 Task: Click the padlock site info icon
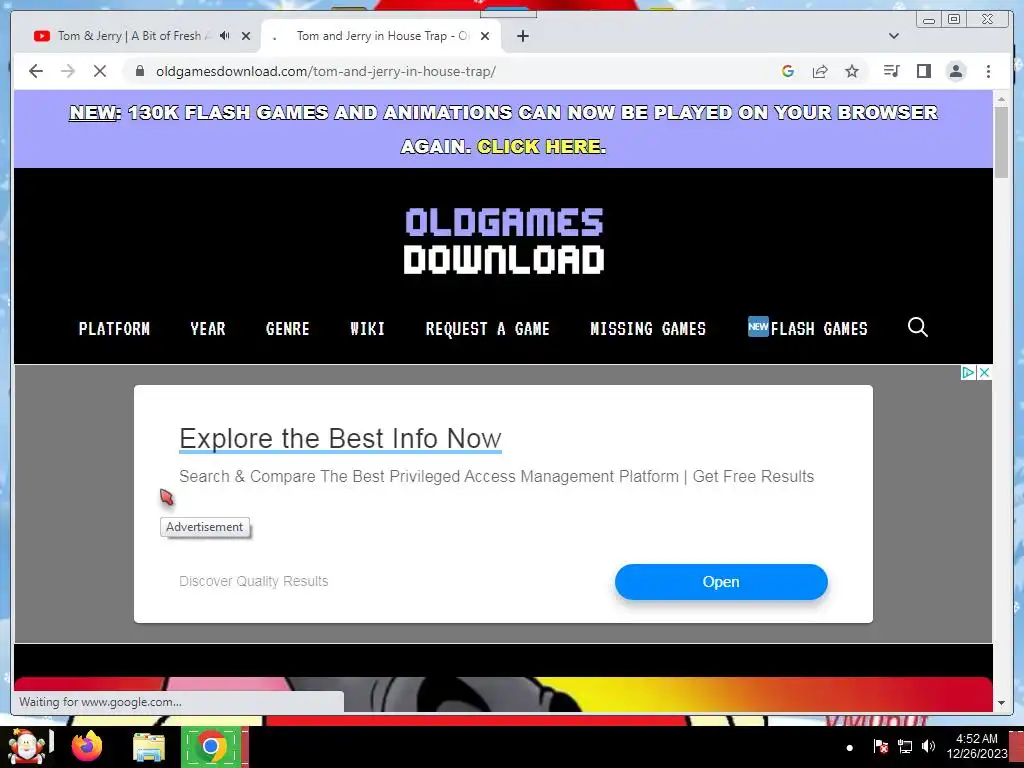(140, 71)
